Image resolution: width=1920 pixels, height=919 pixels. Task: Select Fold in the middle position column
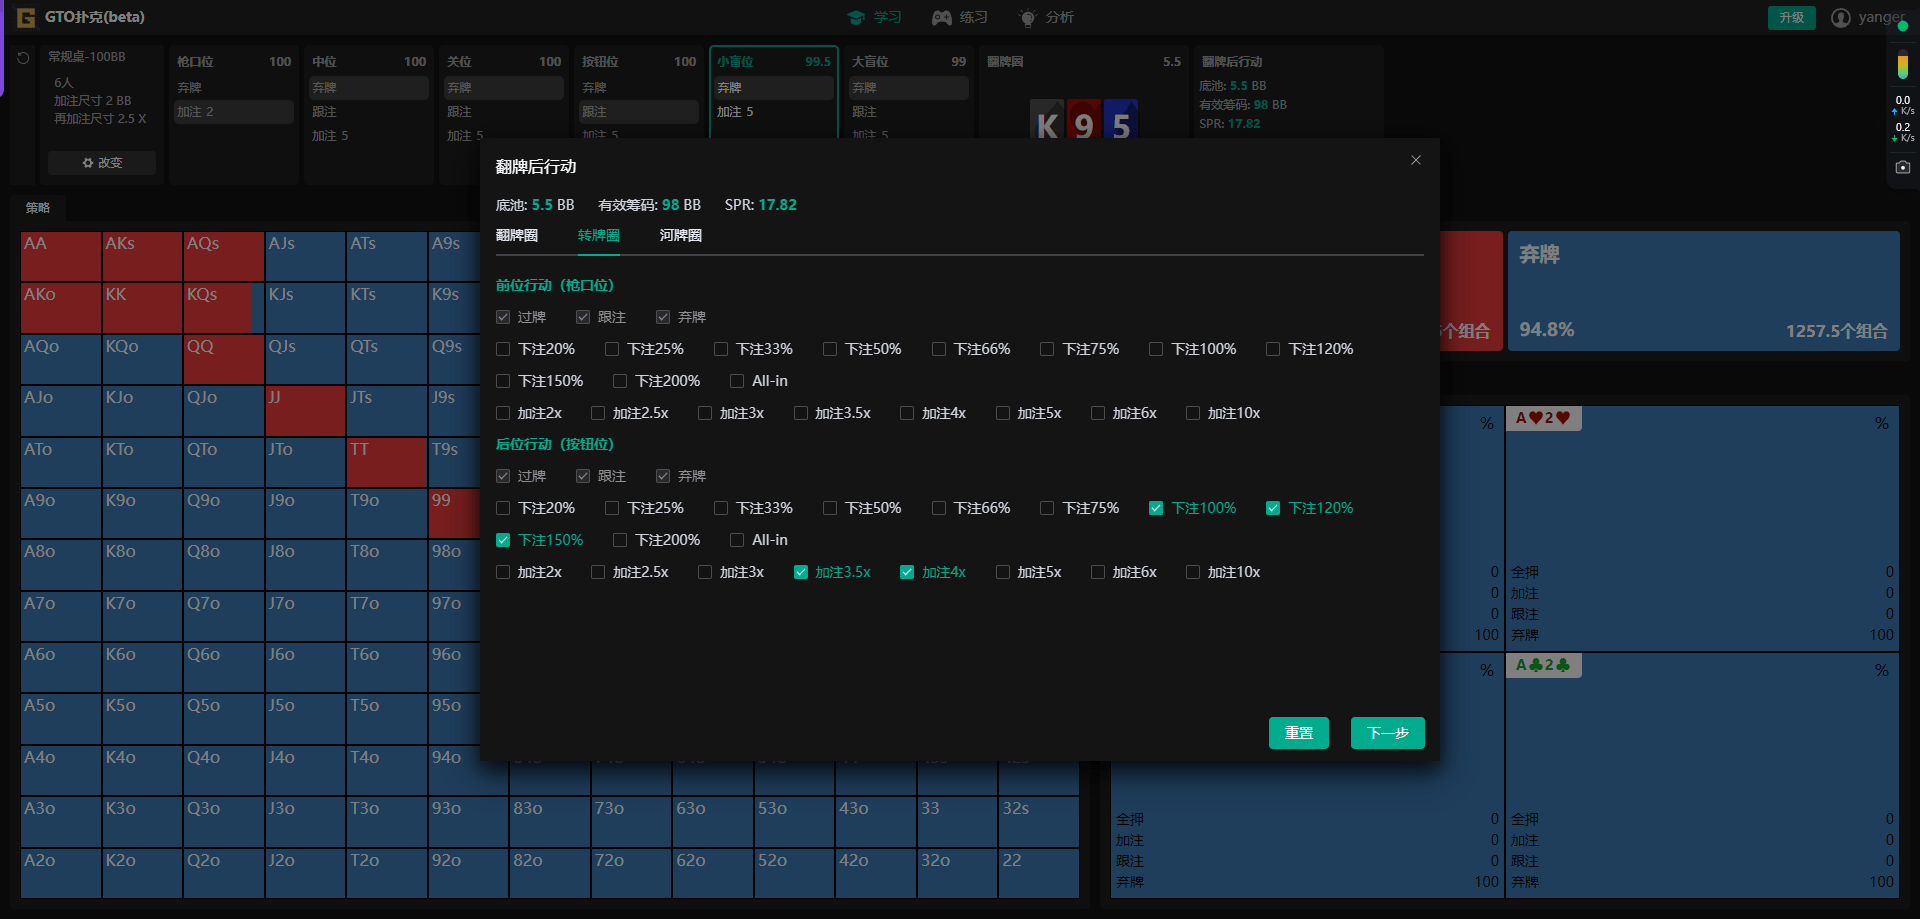(369, 88)
